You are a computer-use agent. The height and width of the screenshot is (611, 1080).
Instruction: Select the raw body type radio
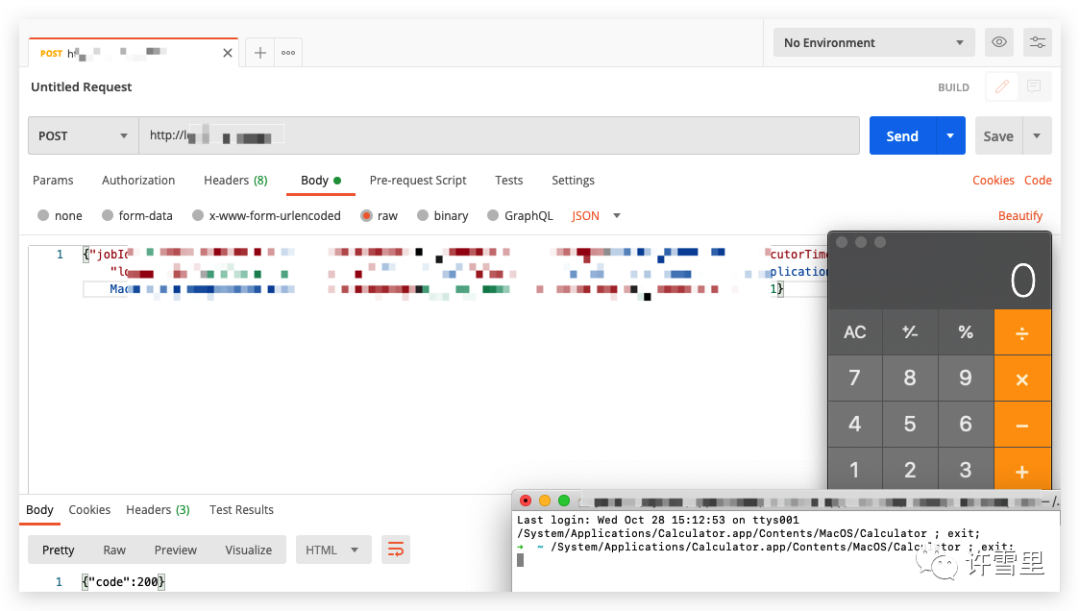366,216
